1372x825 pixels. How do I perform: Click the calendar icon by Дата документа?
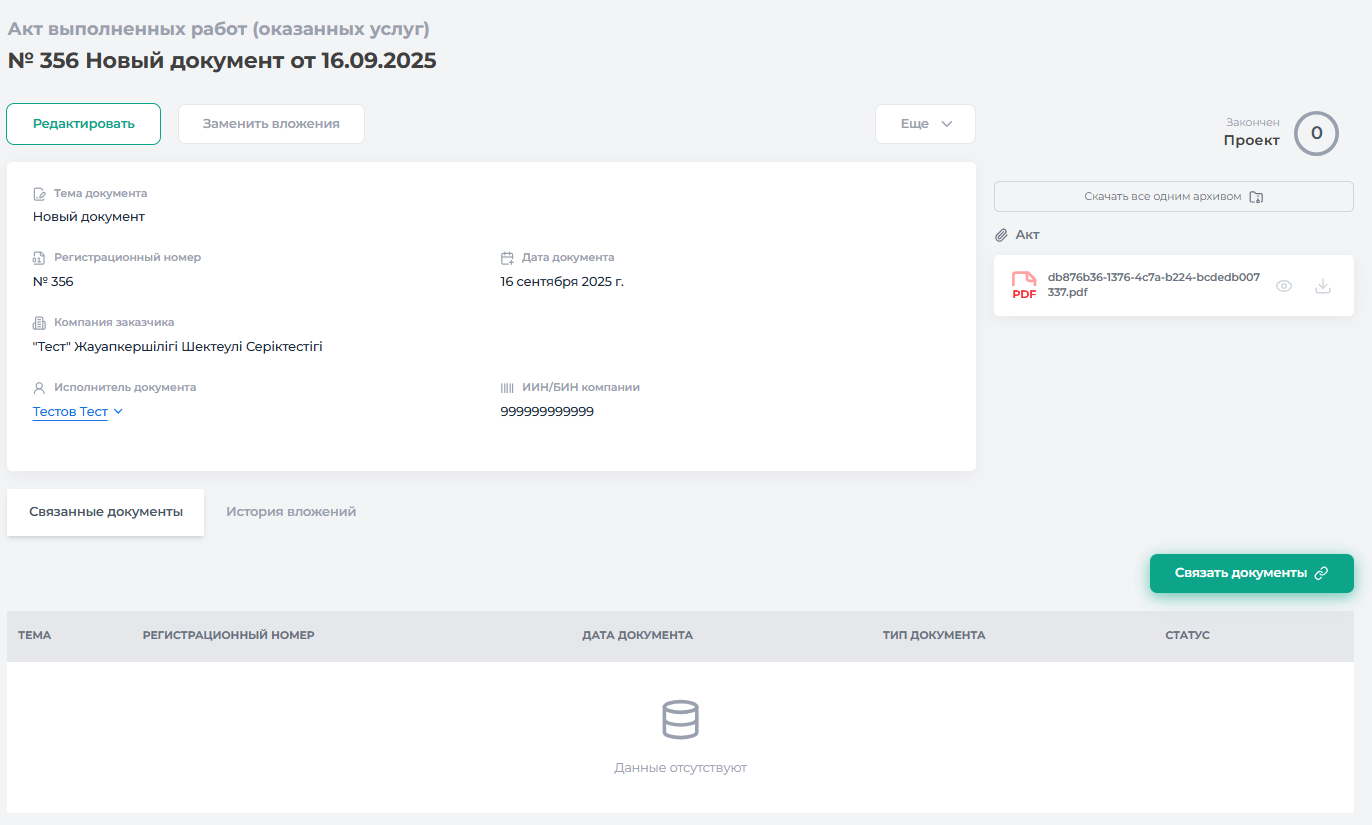[507, 258]
